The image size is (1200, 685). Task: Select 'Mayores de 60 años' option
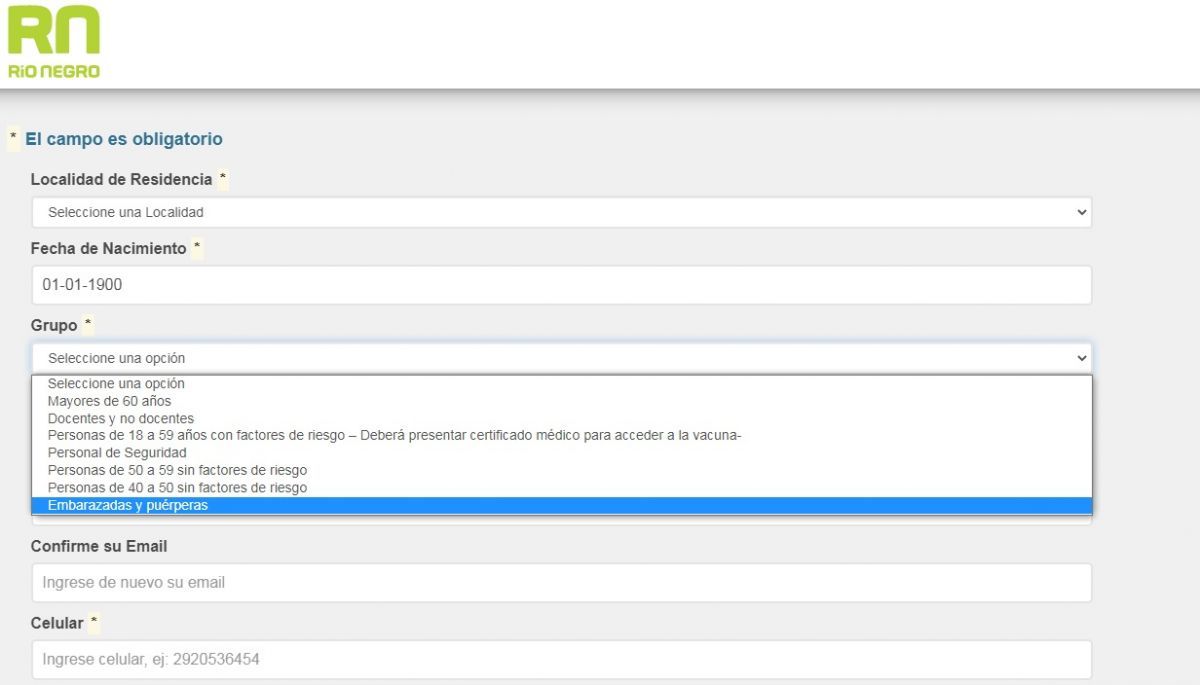pyautogui.click(x=109, y=401)
